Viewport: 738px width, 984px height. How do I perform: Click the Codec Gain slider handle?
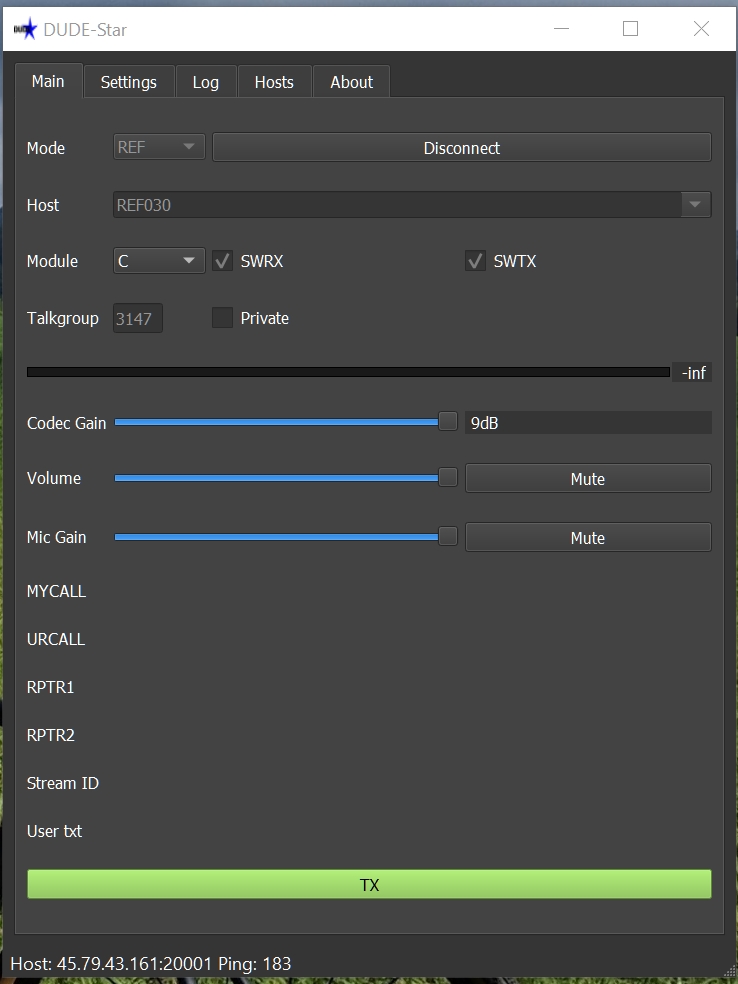coord(448,422)
